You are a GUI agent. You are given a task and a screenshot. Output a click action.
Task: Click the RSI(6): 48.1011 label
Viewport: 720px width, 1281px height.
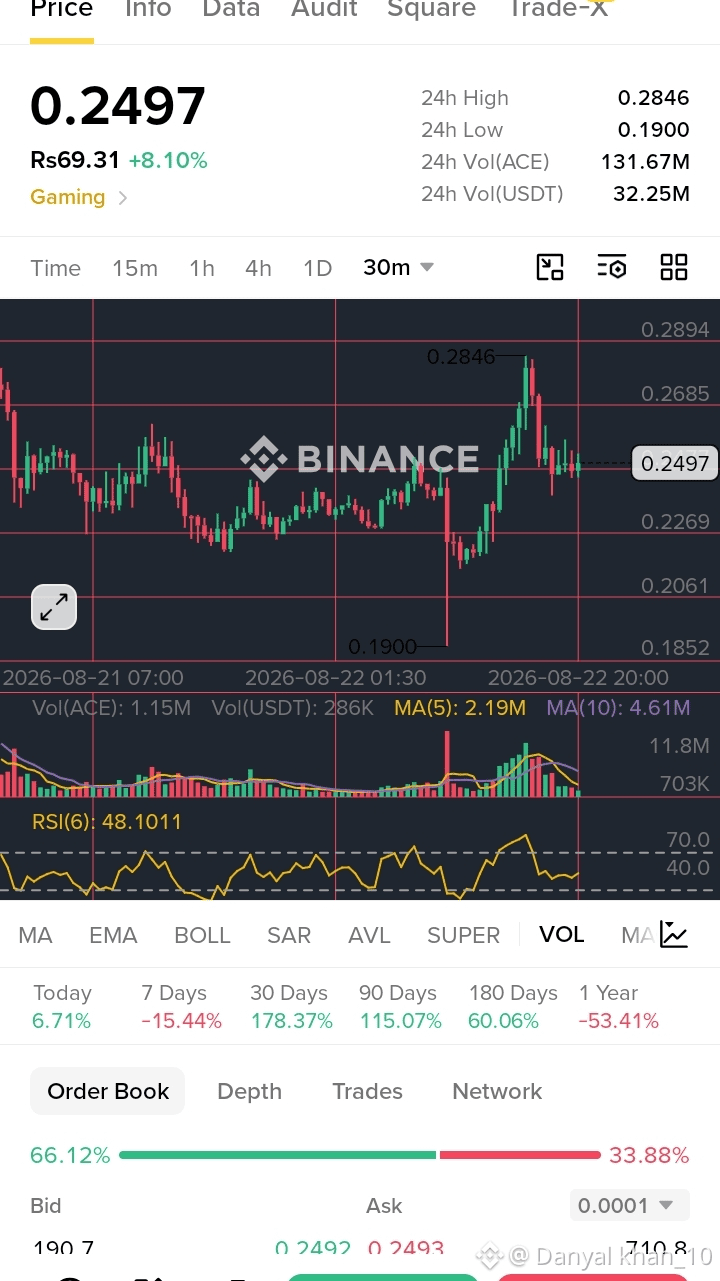pos(107,822)
